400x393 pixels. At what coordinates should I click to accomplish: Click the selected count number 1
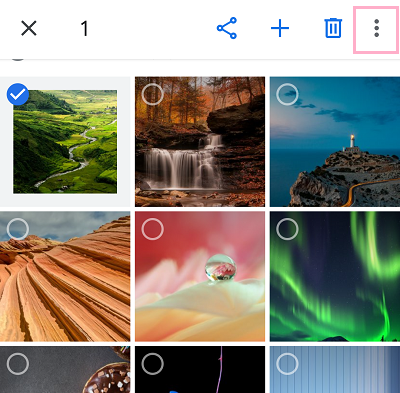(85, 28)
